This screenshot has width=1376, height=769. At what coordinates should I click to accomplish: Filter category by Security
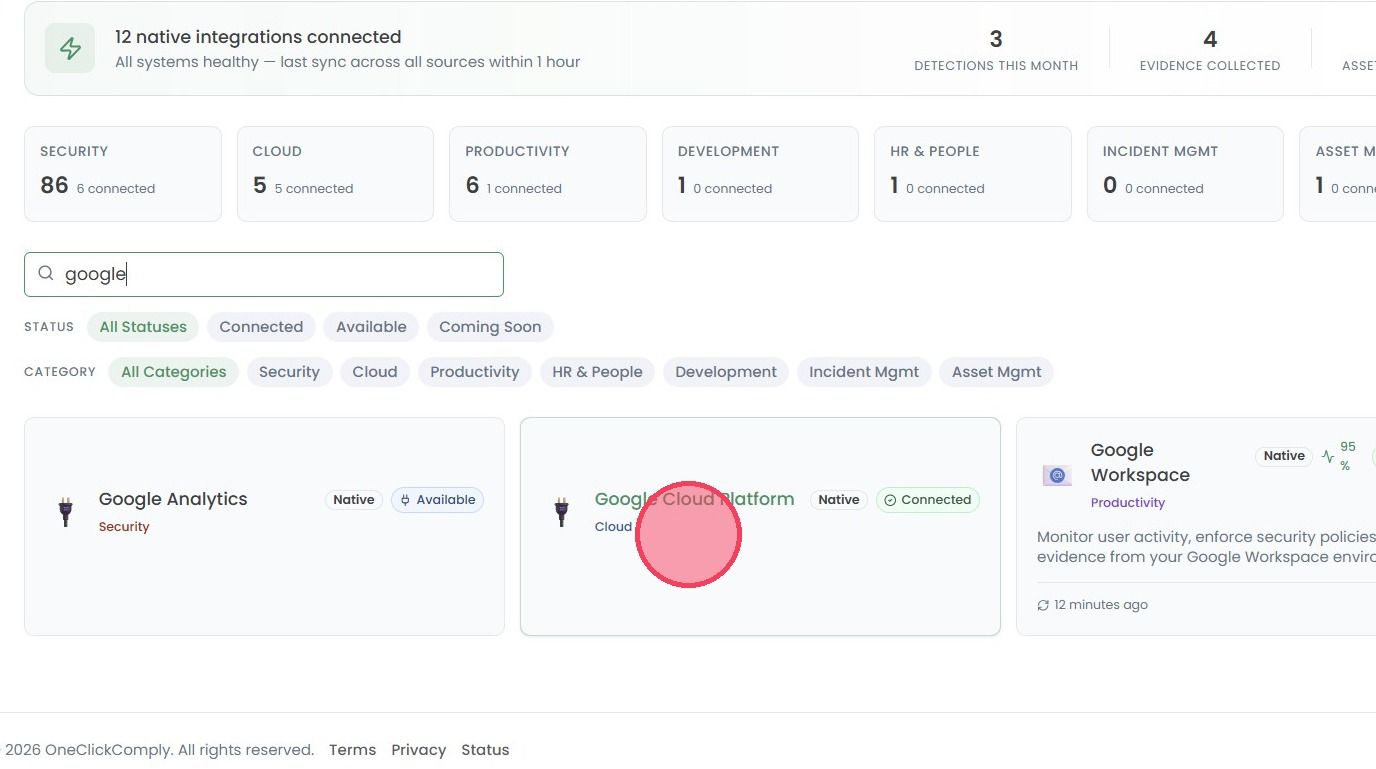(x=289, y=372)
